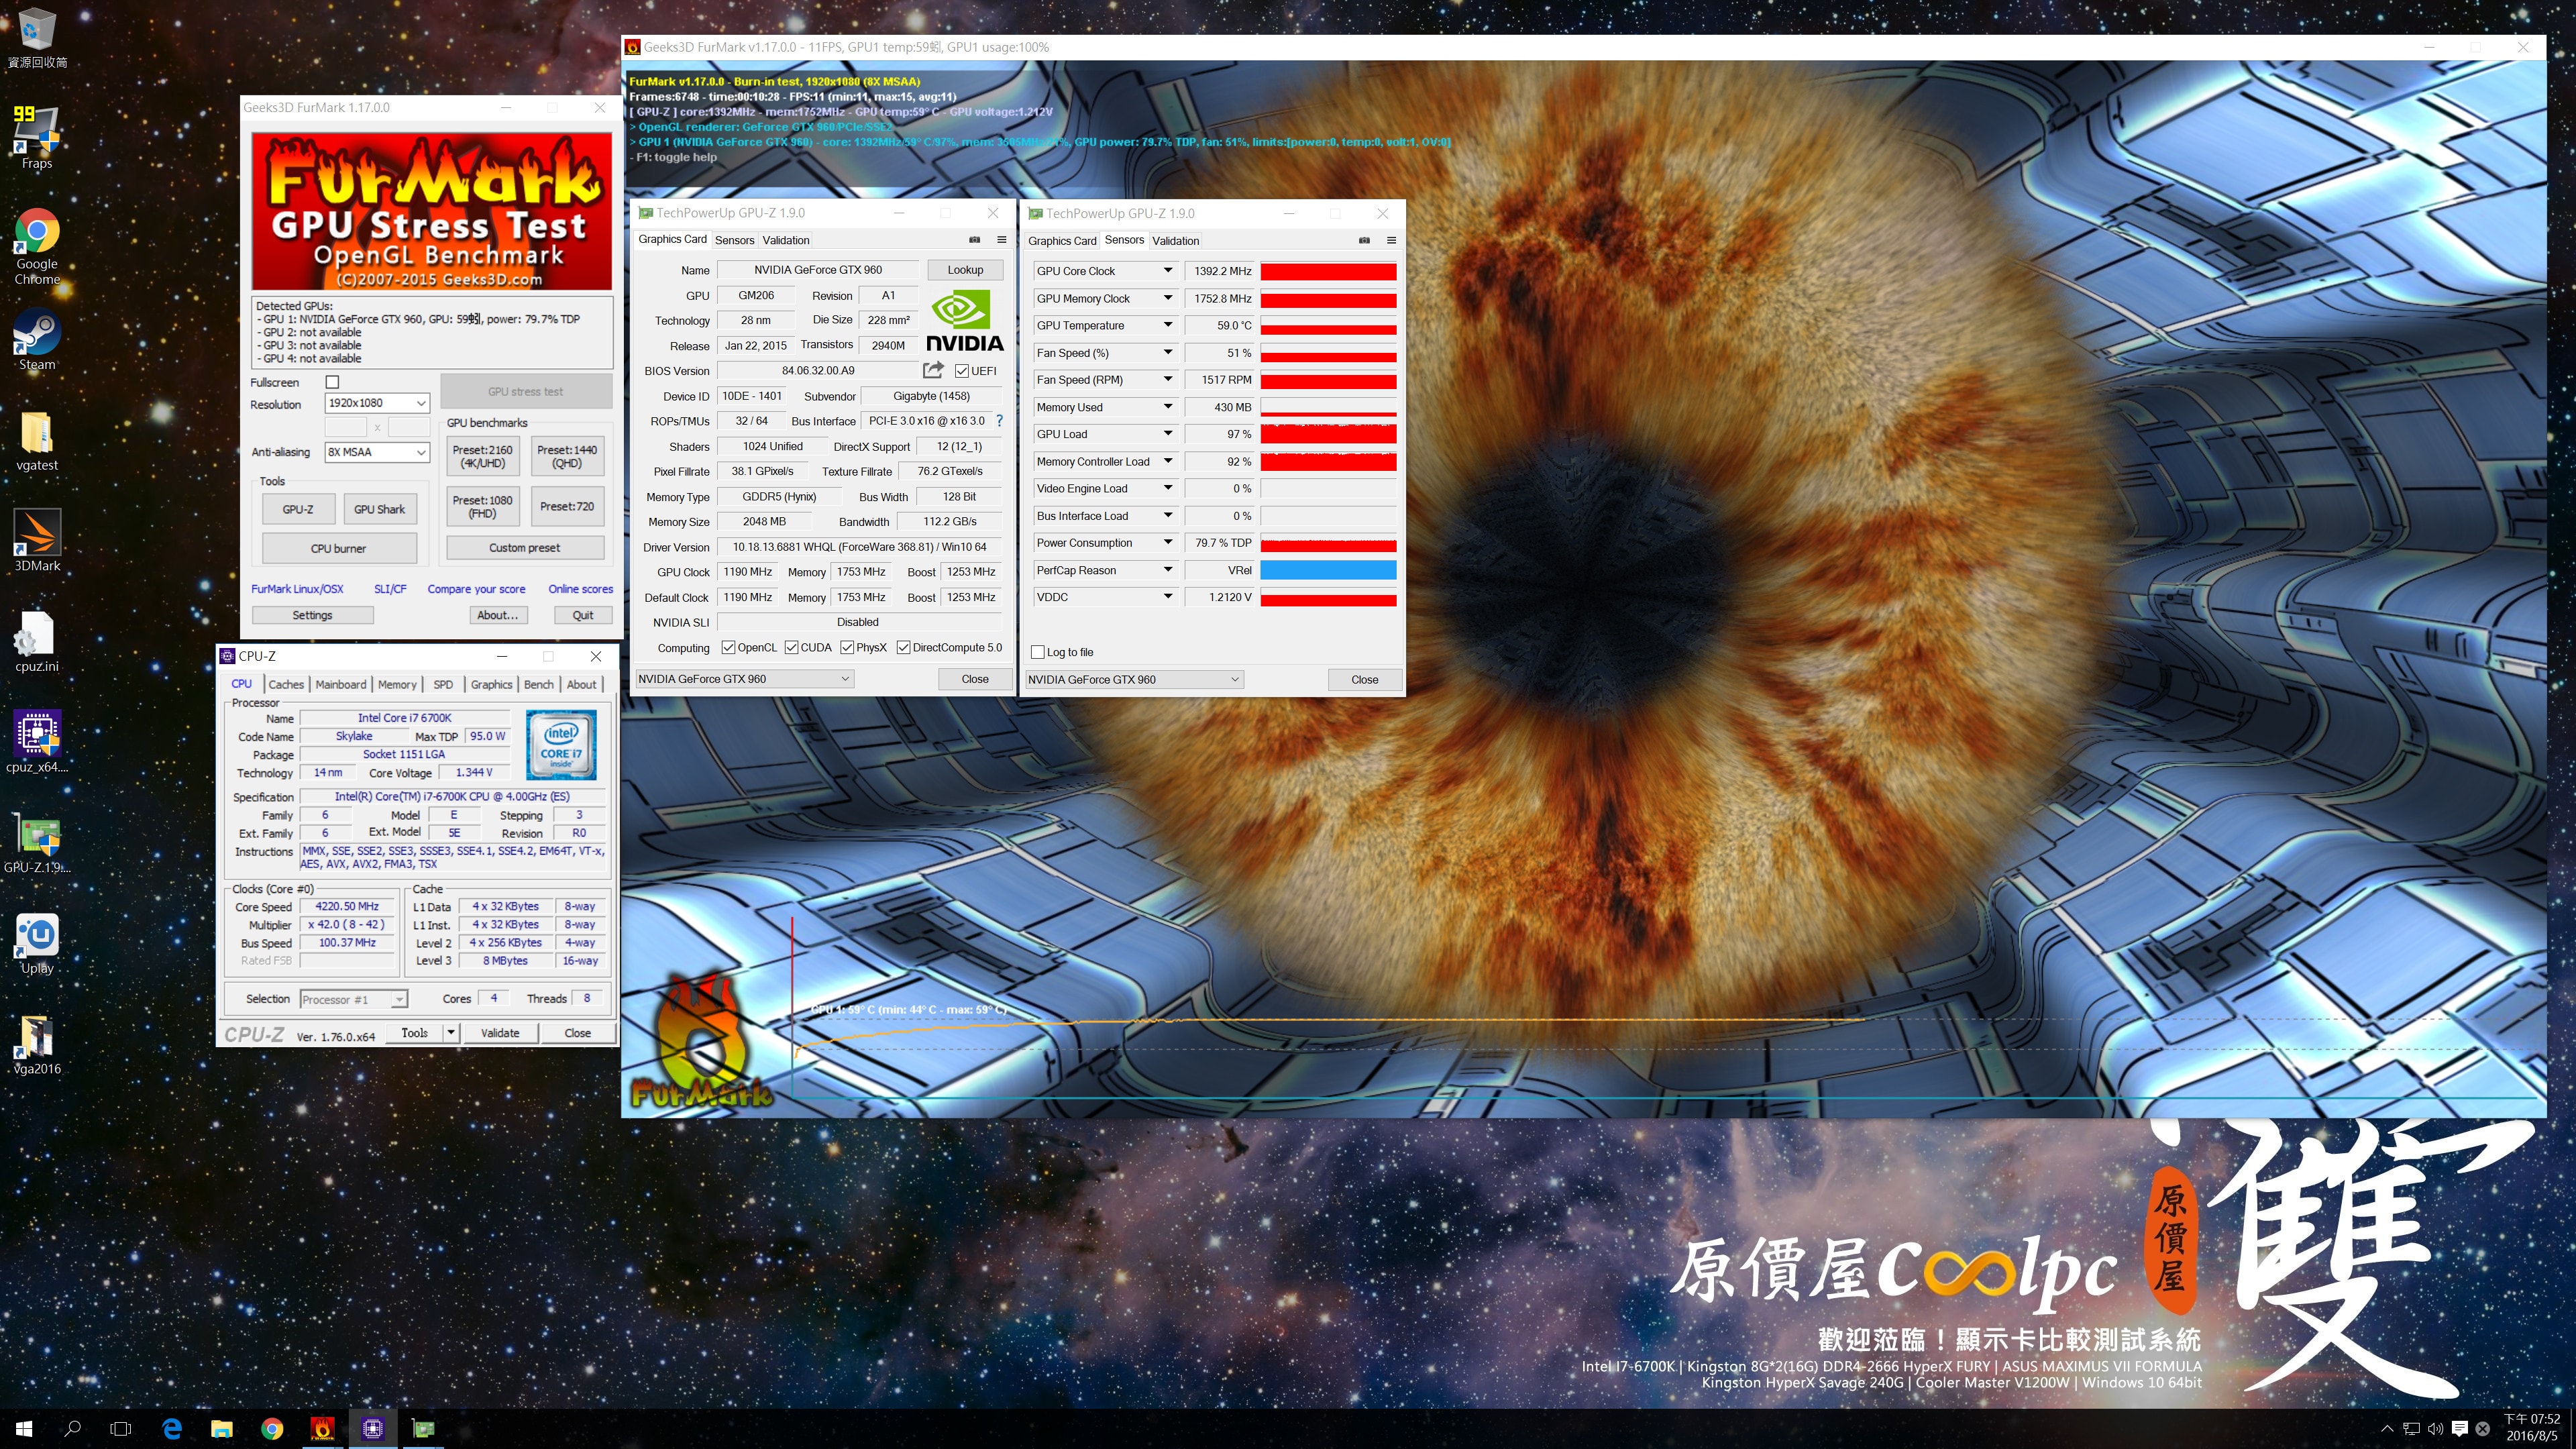This screenshot has height=1449, width=2576.
Task: Open the vga2016 desktop shortcut
Action: point(37,1044)
